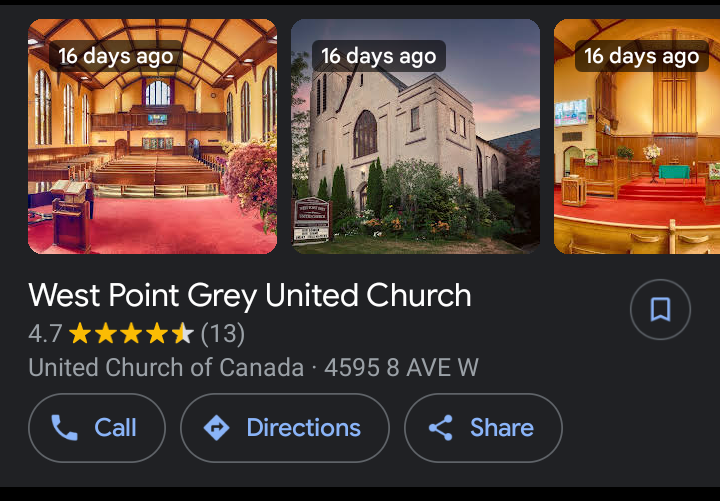Click the 4.7 rating number
This screenshot has width=720, height=501.
point(45,333)
